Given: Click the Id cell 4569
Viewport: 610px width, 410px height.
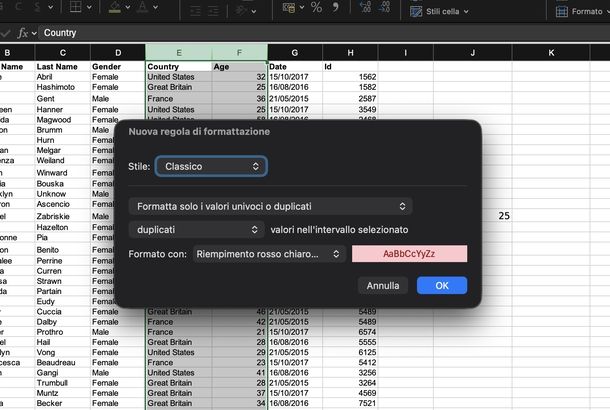Looking at the screenshot, I should coord(351,393).
